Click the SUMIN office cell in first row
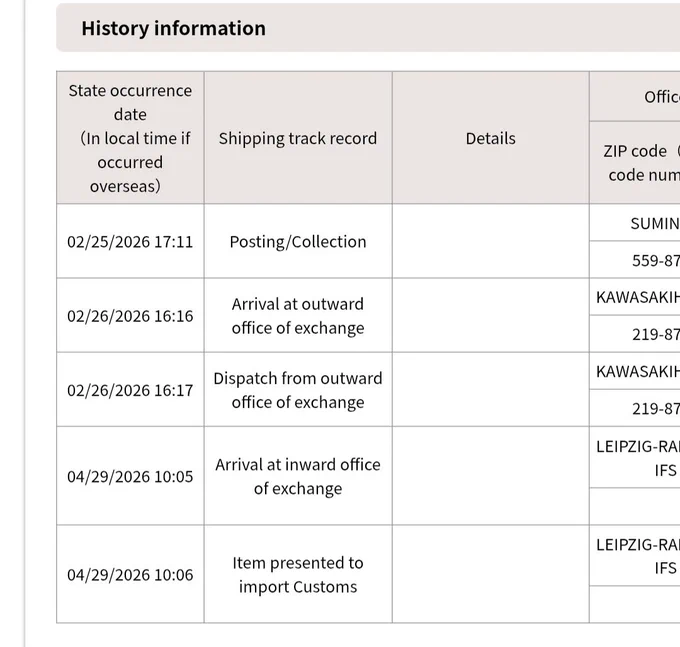The width and height of the screenshot is (680, 647). click(635, 223)
